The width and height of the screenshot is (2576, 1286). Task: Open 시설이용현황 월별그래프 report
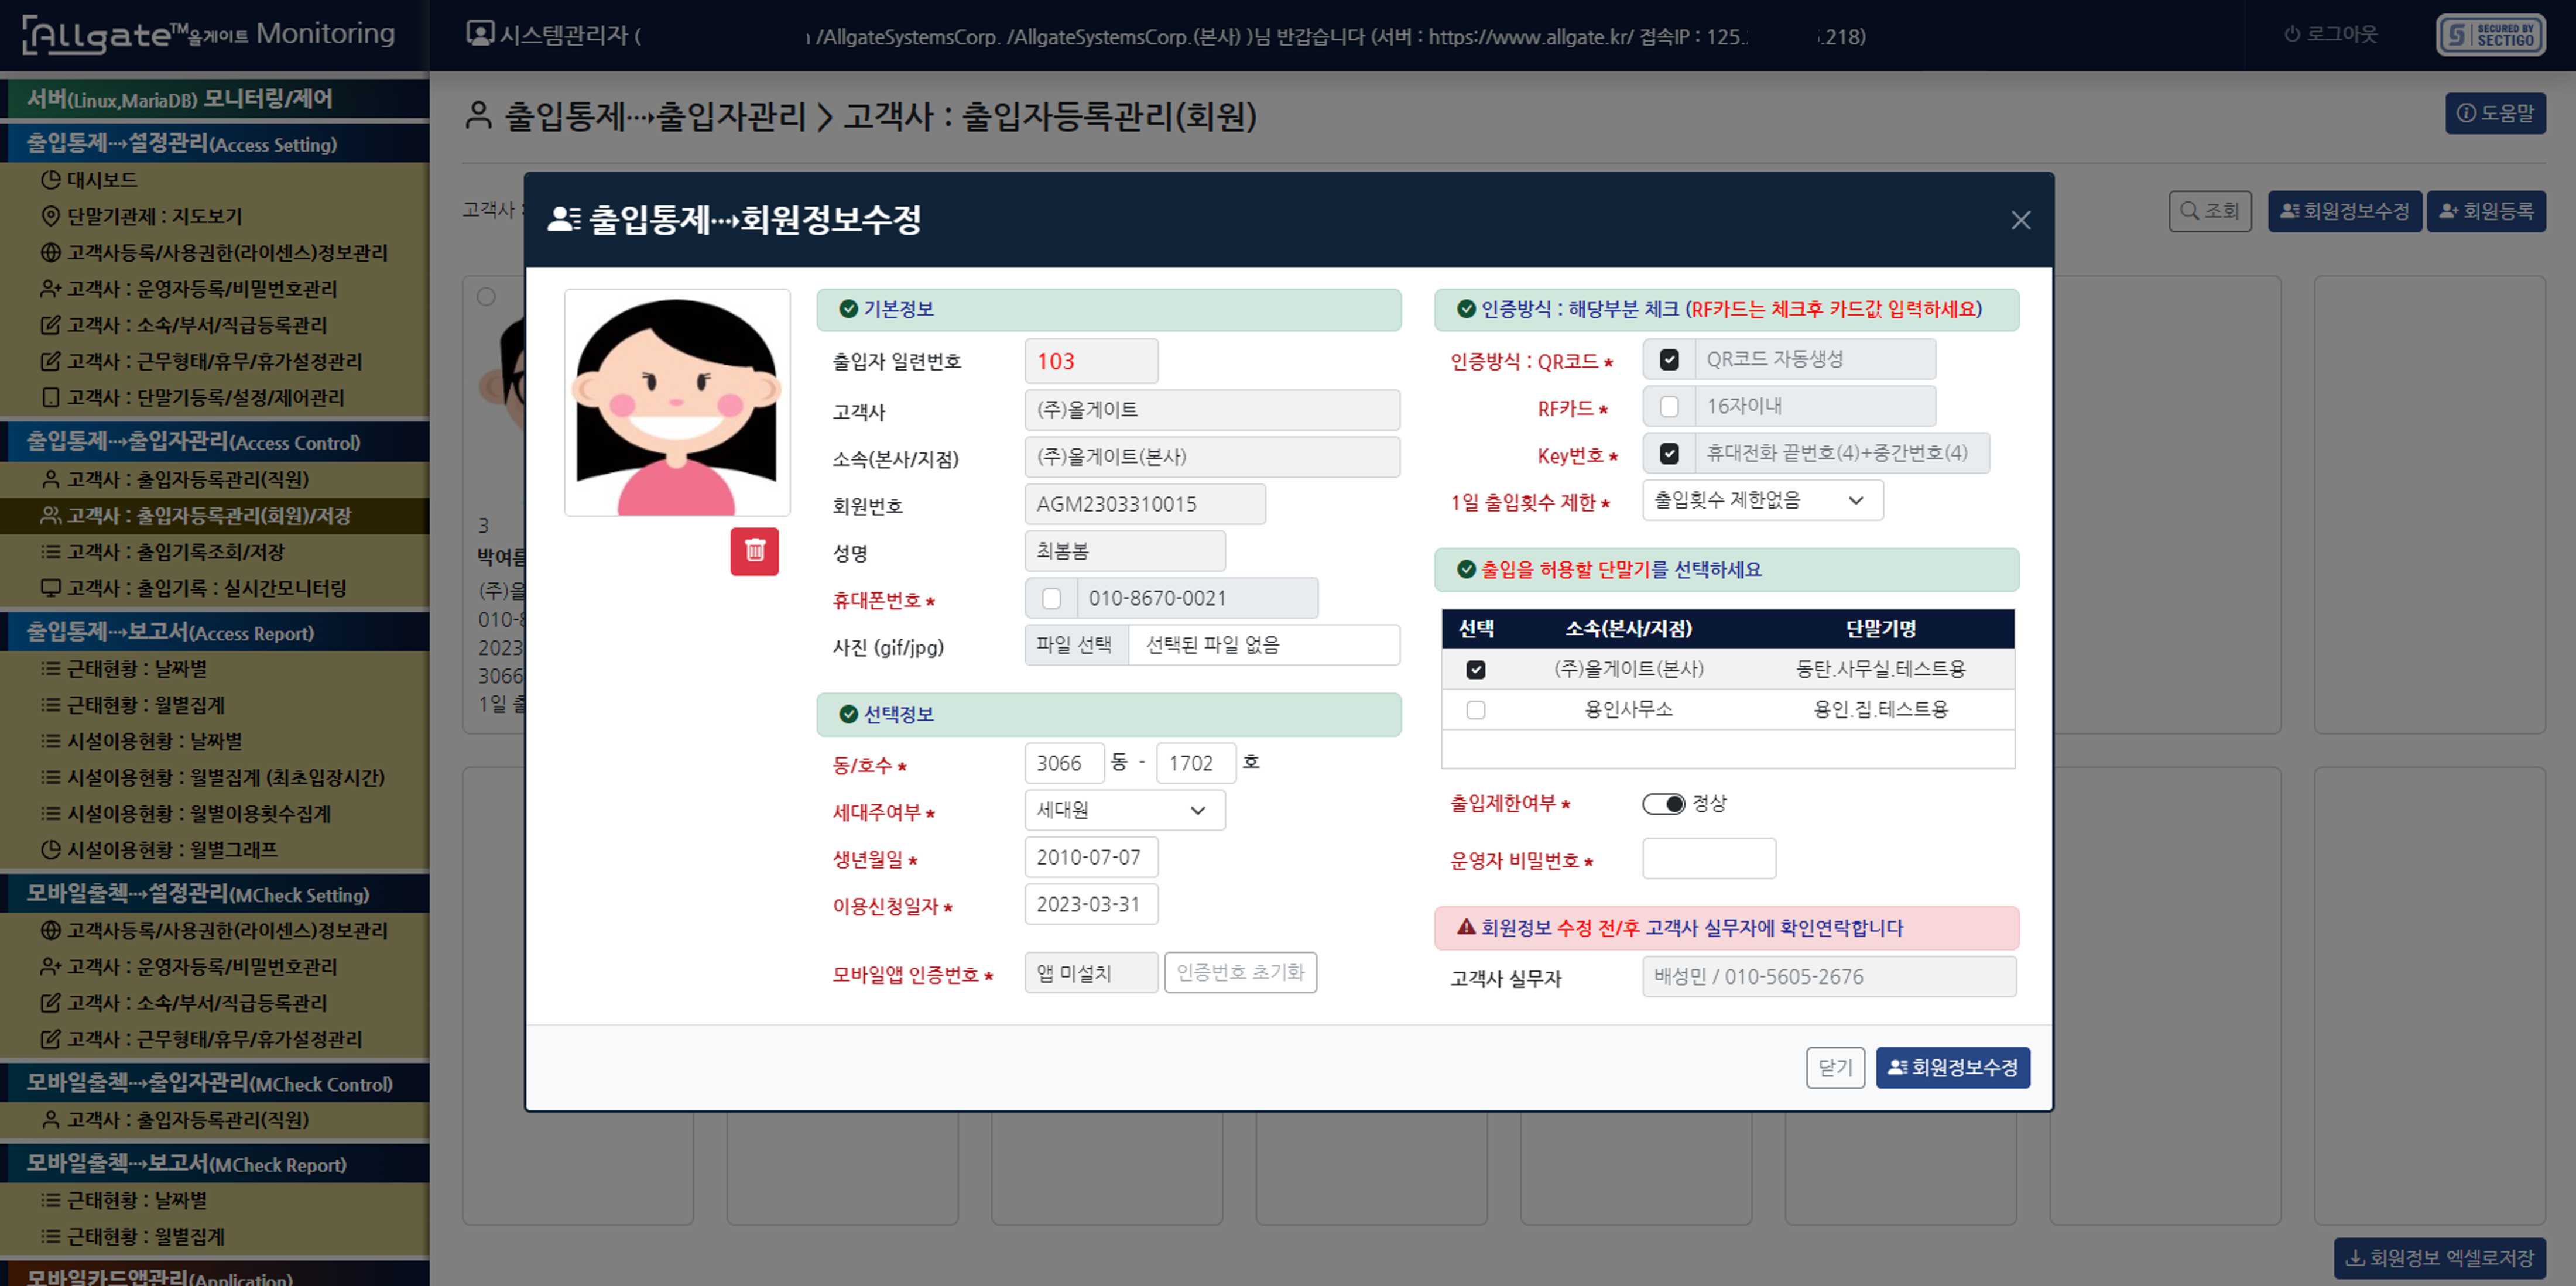(159, 850)
